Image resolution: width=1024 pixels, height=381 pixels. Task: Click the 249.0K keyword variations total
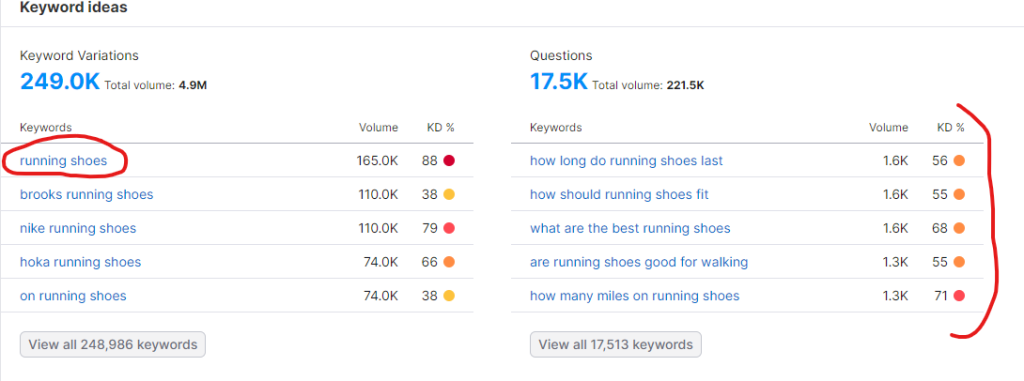click(x=60, y=82)
